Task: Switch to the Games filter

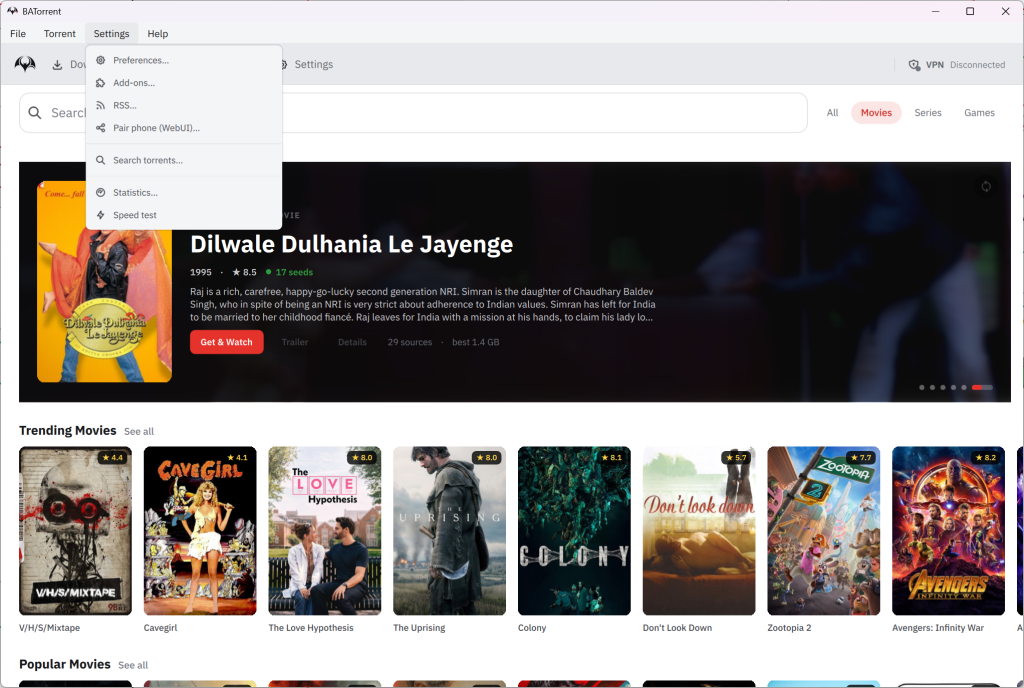Action: click(979, 113)
